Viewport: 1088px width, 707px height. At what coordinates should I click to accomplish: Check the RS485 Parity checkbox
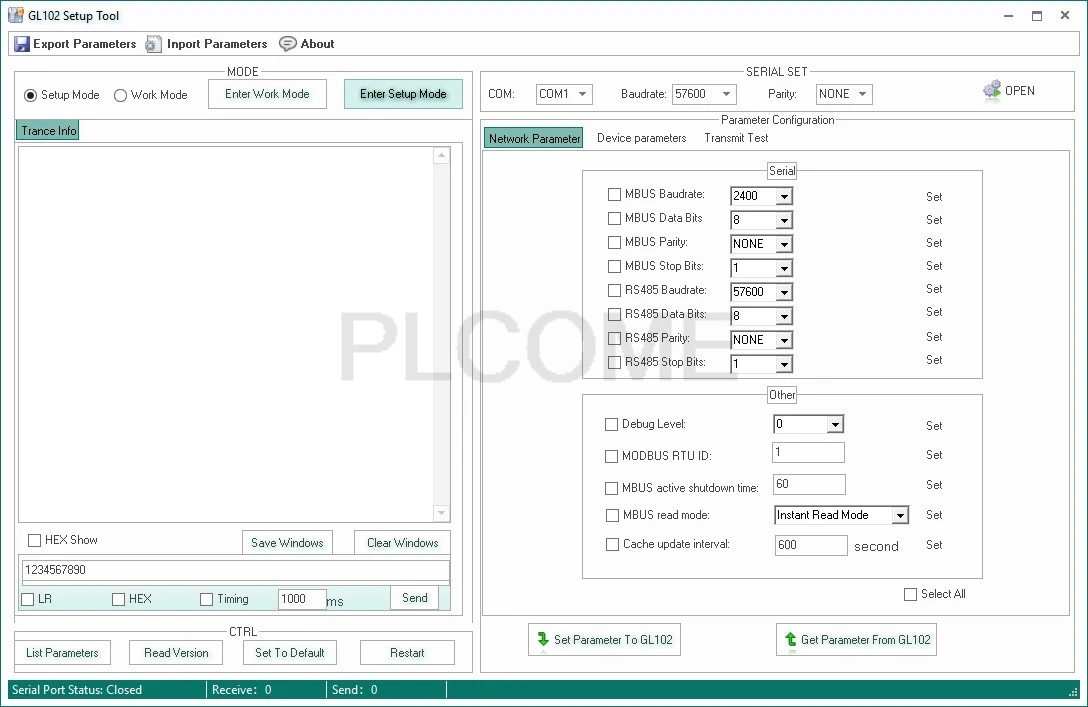tap(614, 338)
